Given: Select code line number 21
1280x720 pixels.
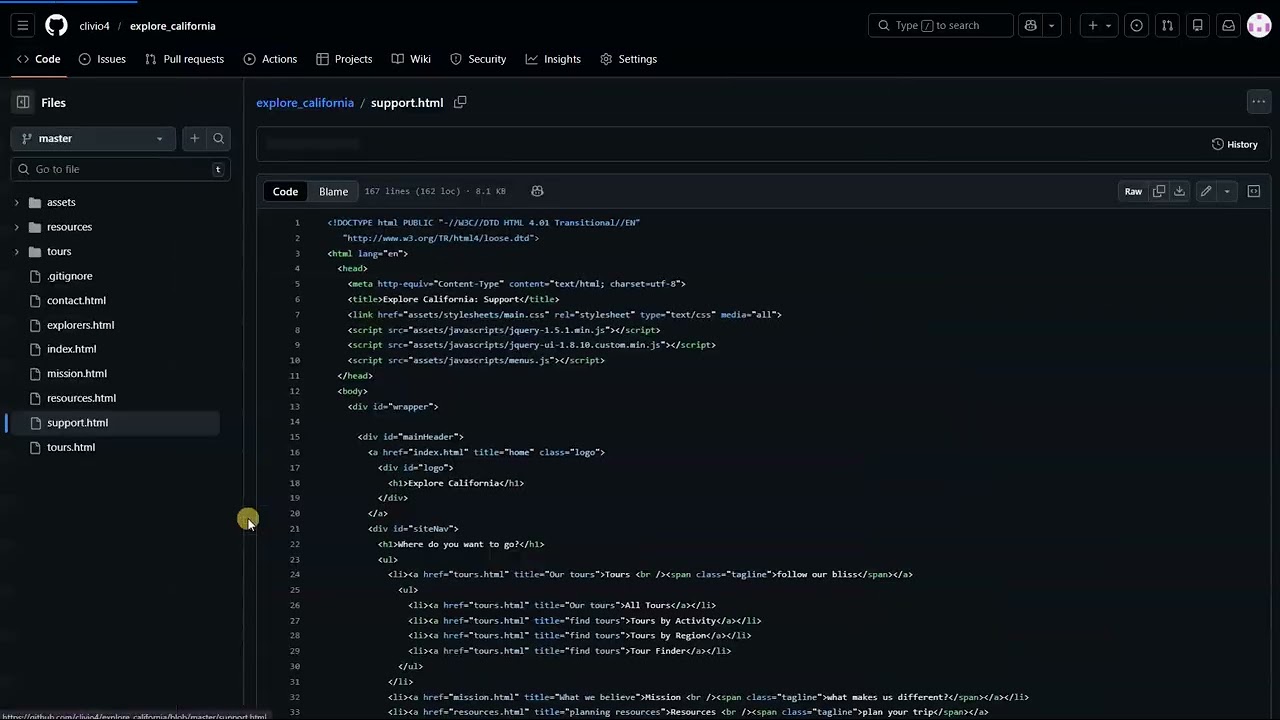Looking at the screenshot, I should point(294,529).
